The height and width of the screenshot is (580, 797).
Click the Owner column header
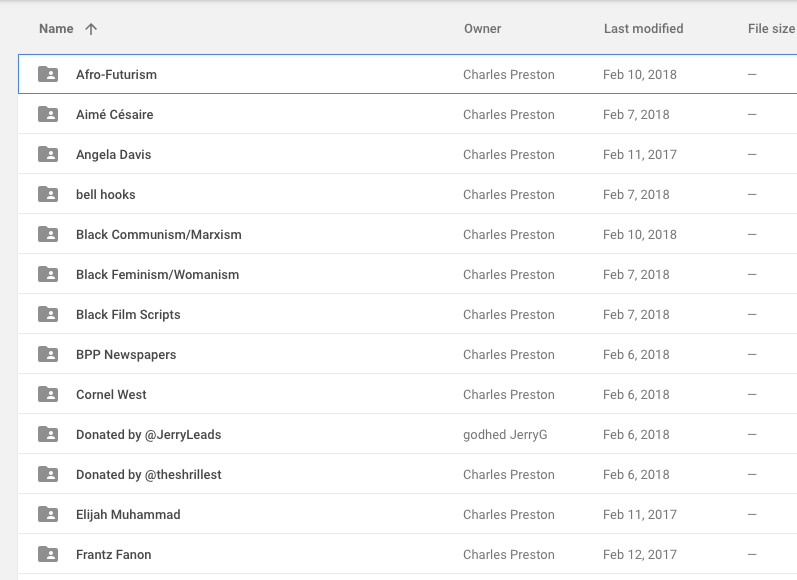click(482, 29)
